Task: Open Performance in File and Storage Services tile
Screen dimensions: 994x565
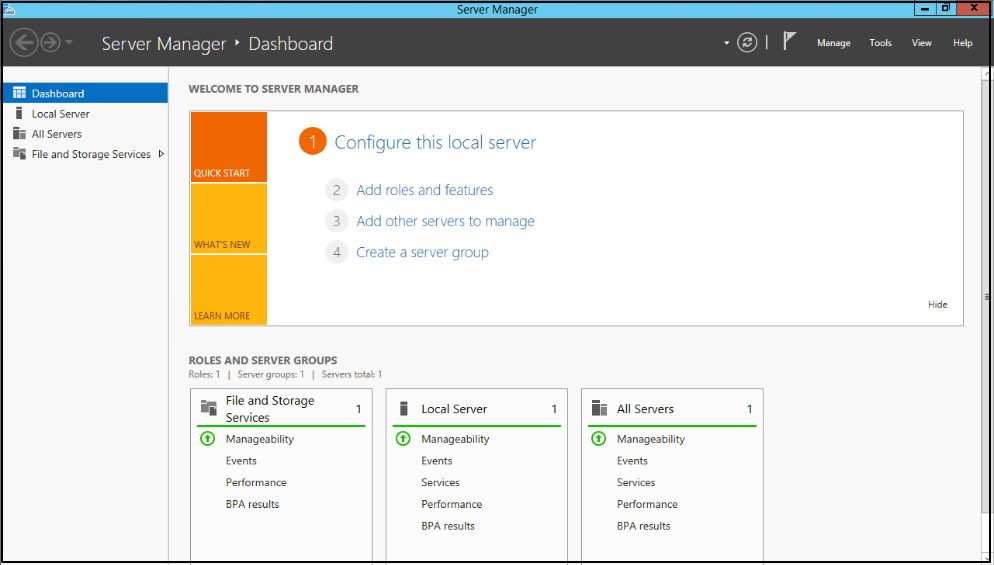Action: pos(256,482)
